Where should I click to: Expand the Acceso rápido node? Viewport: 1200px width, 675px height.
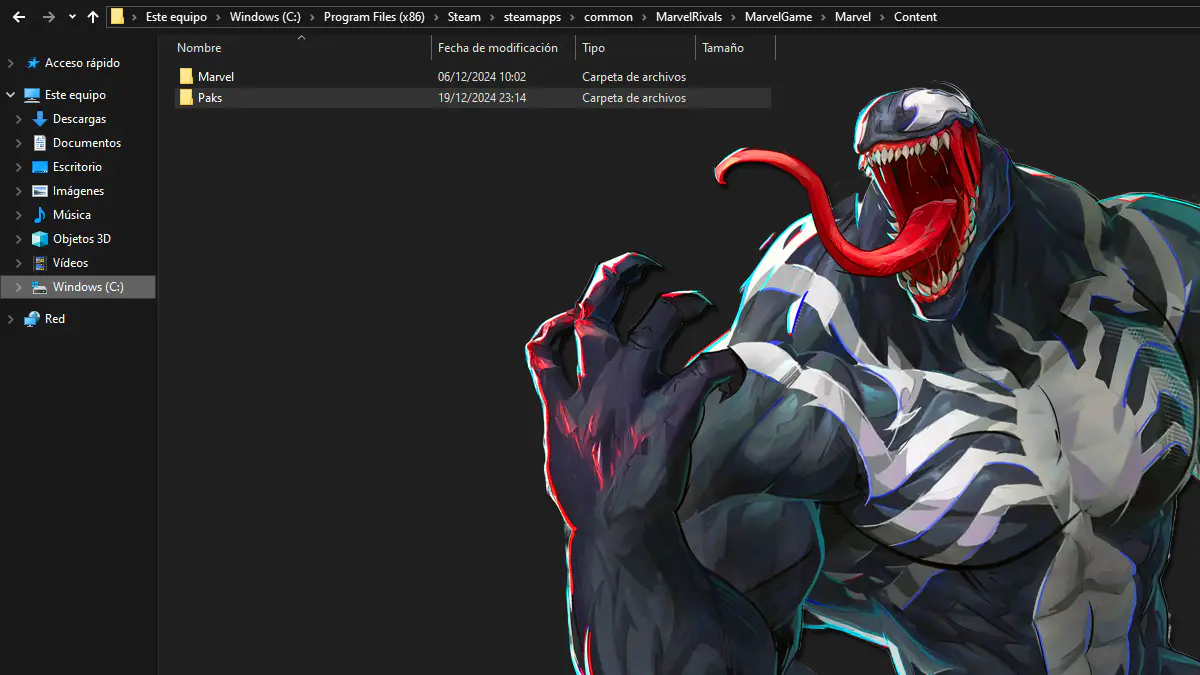[11, 63]
